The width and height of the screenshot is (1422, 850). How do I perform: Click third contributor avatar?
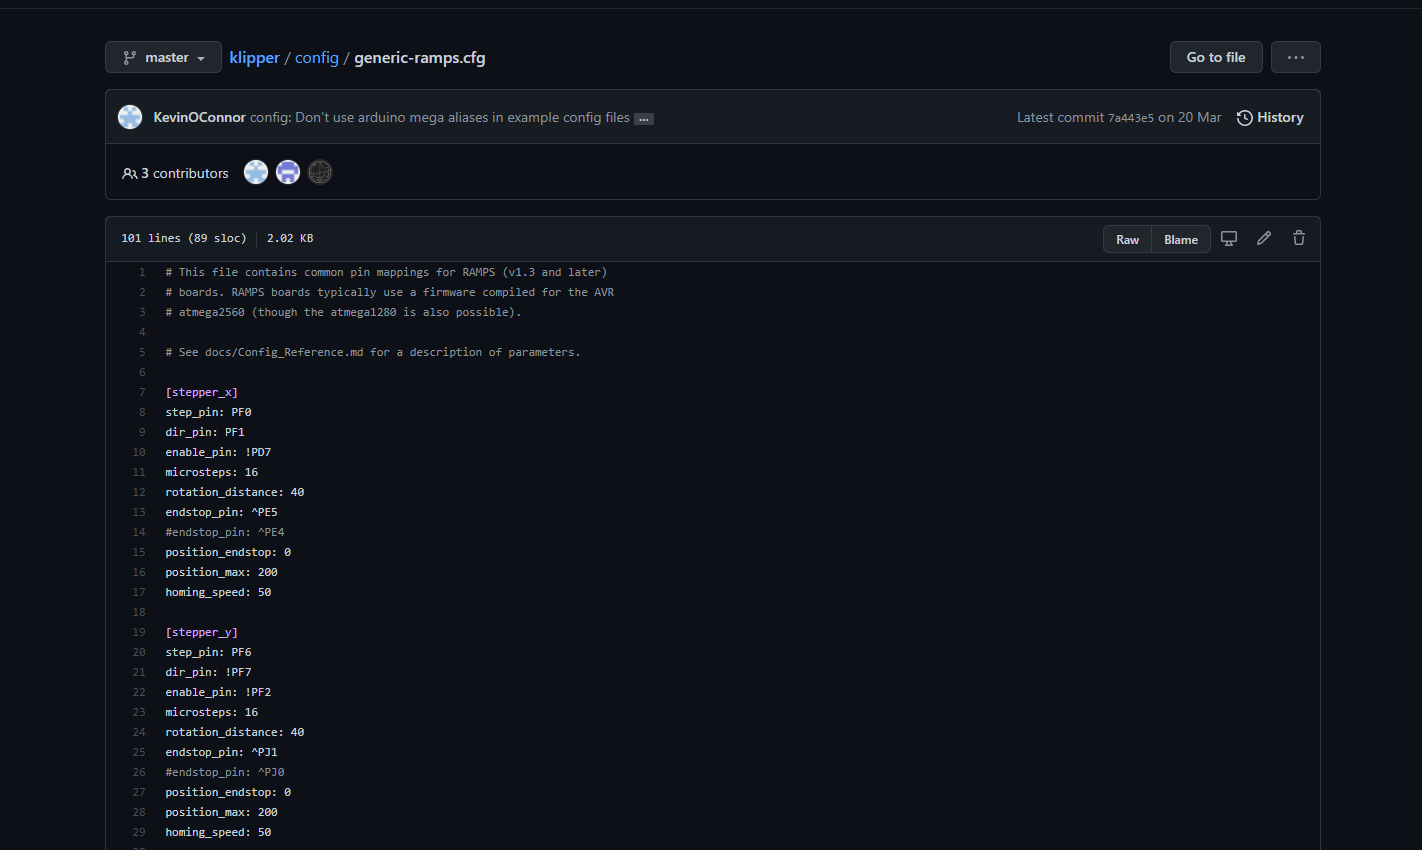coord(320,172)
